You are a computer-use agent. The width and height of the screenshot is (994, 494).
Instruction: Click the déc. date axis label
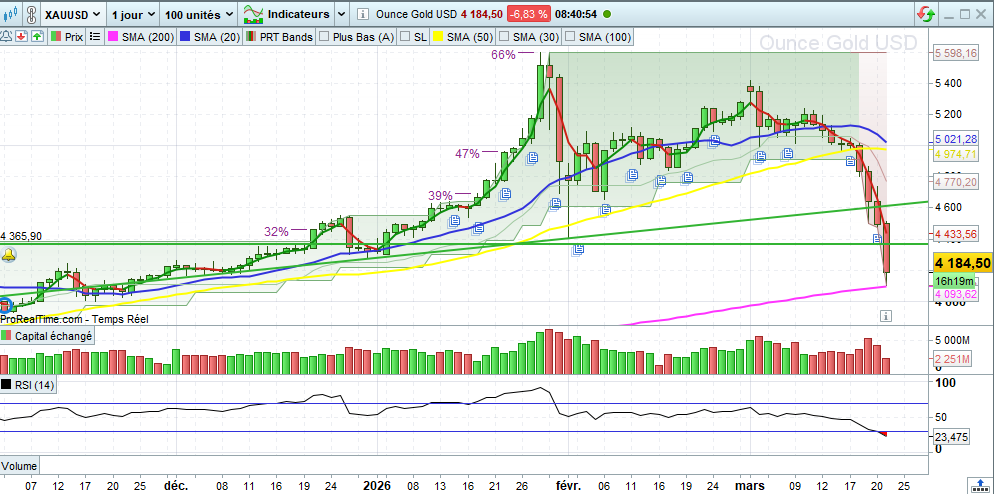pyautogui.click(x=176, y=486)
